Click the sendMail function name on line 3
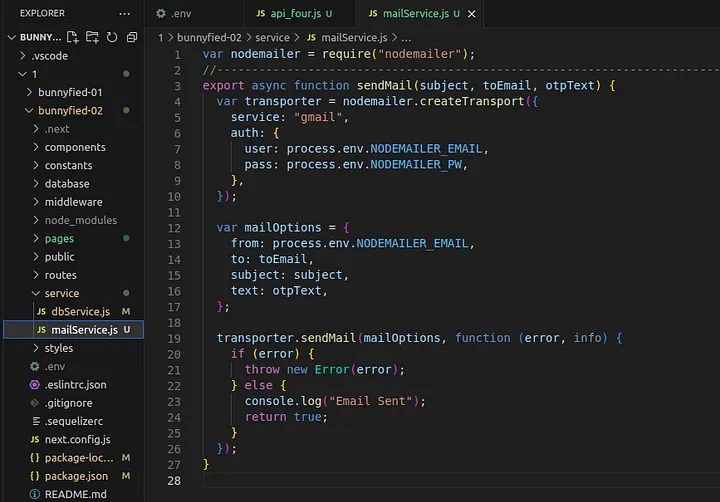This screenshot has height=502, width=720. tap(385, 85)
